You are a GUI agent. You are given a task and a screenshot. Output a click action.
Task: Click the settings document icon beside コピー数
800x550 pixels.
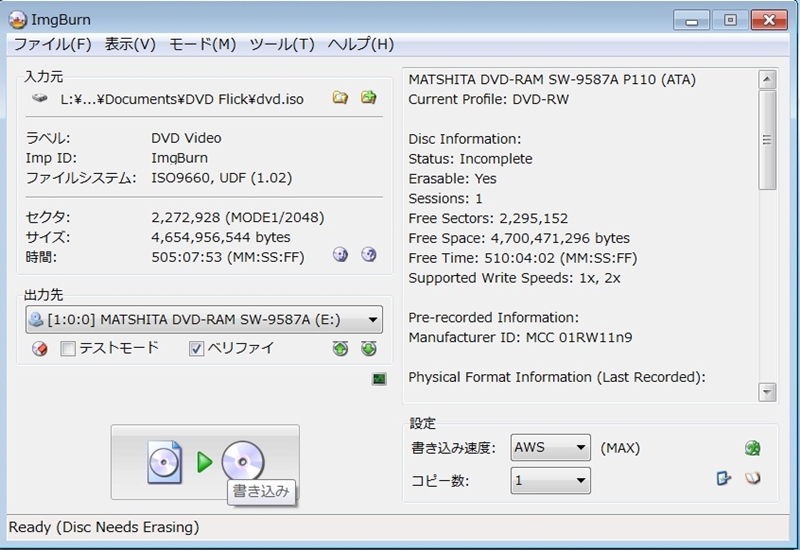tap(723, 478)
